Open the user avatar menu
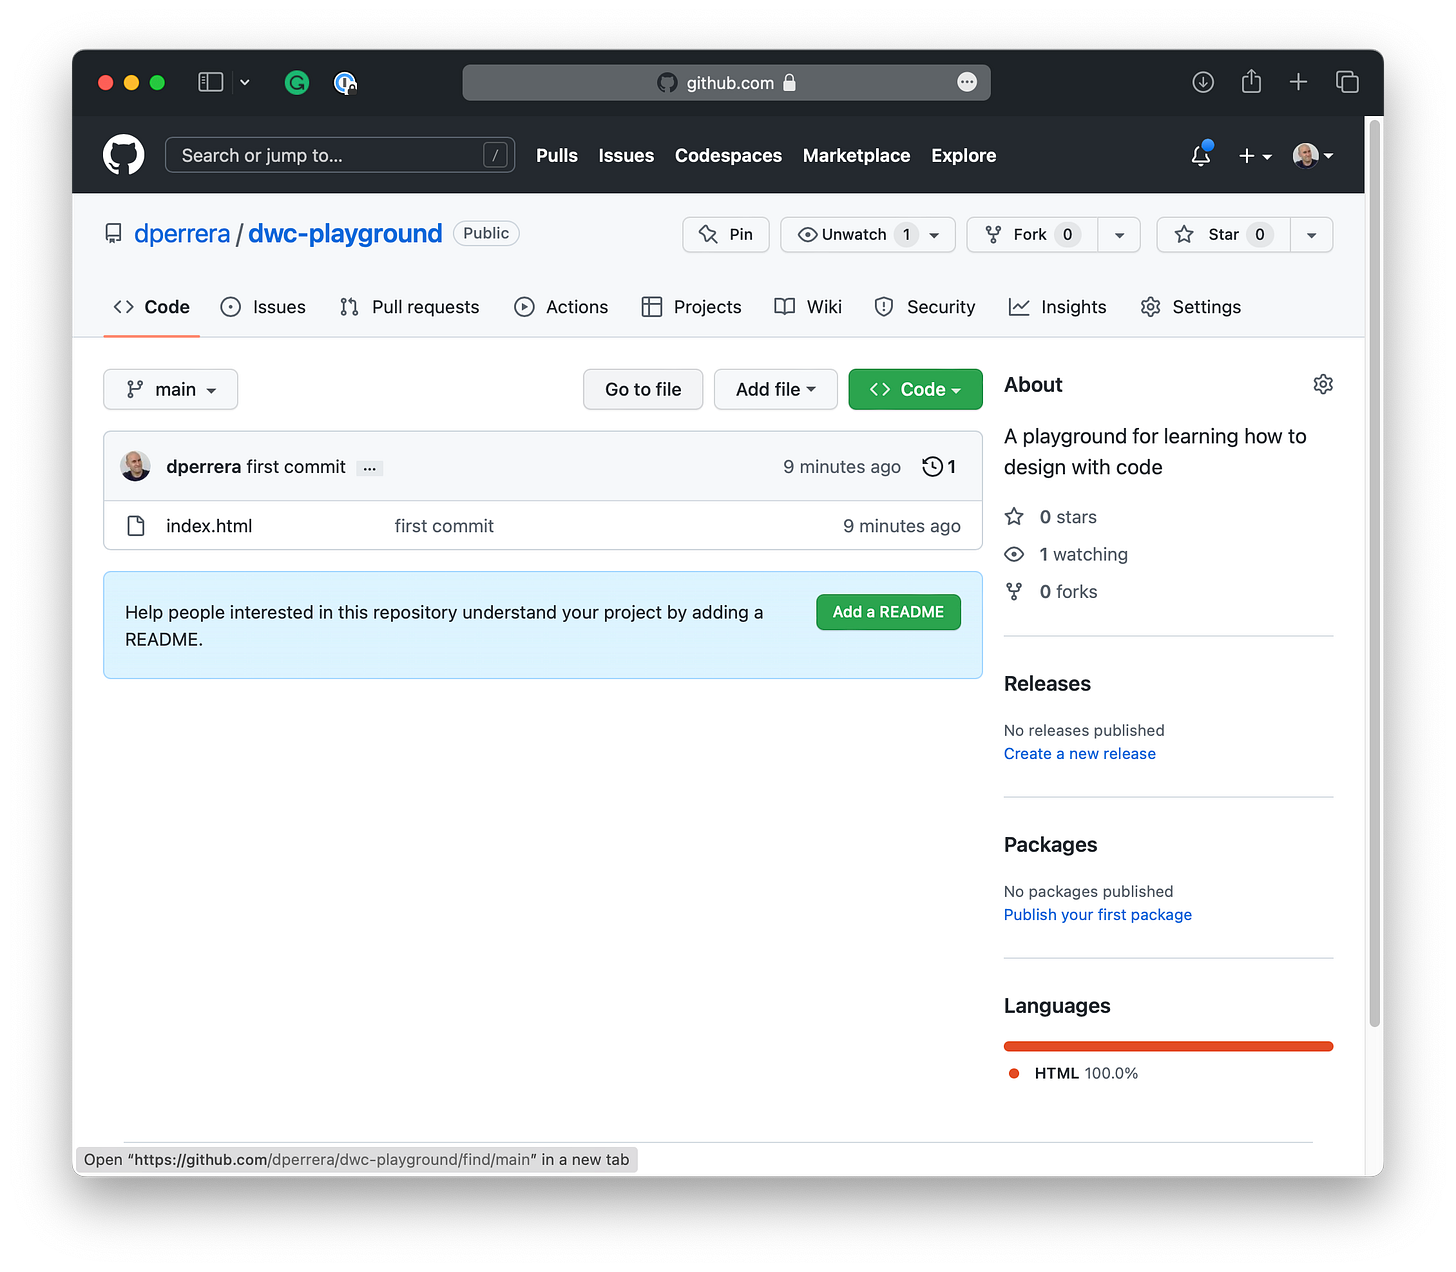Image resolution: width=1456 pixels, height=1272 pixels. click(1313, 155)
